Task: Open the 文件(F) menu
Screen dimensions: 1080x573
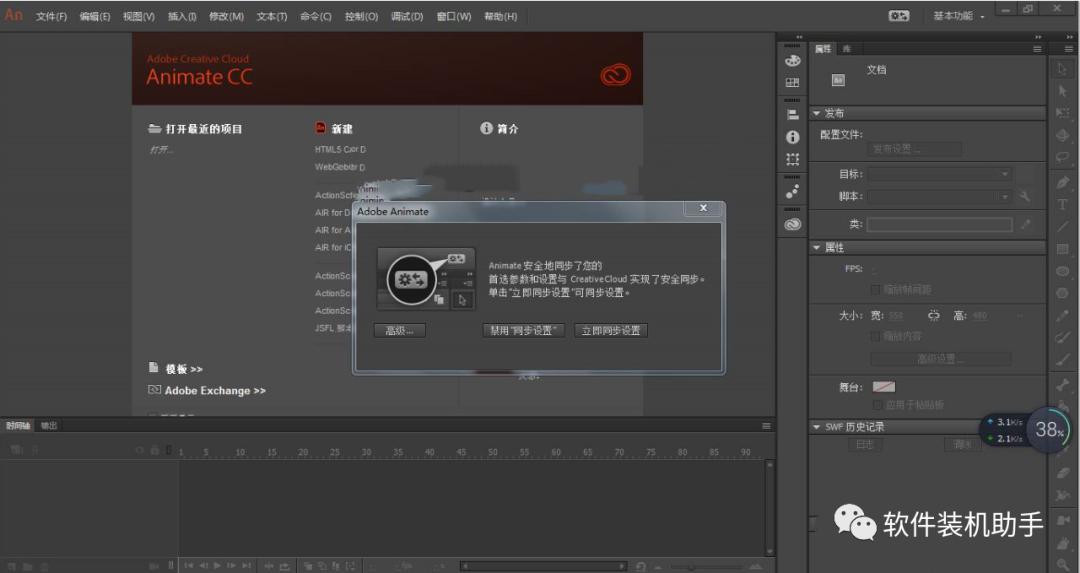Action: click(52, 16)
